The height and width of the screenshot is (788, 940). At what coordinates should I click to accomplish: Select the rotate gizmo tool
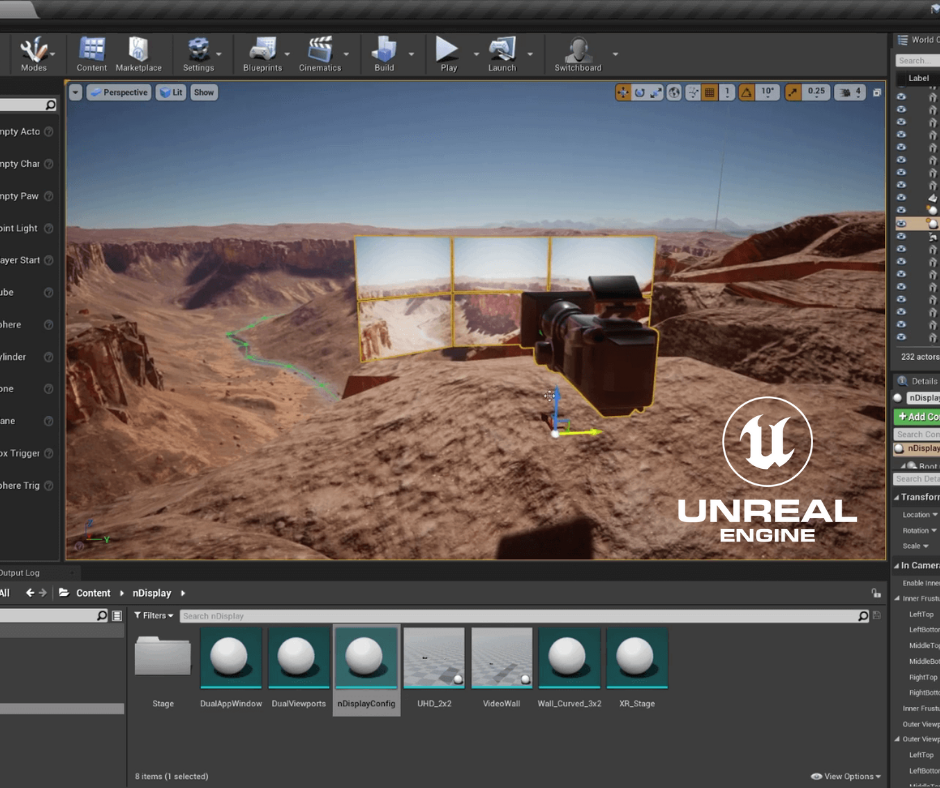click(x=640, y=92)
